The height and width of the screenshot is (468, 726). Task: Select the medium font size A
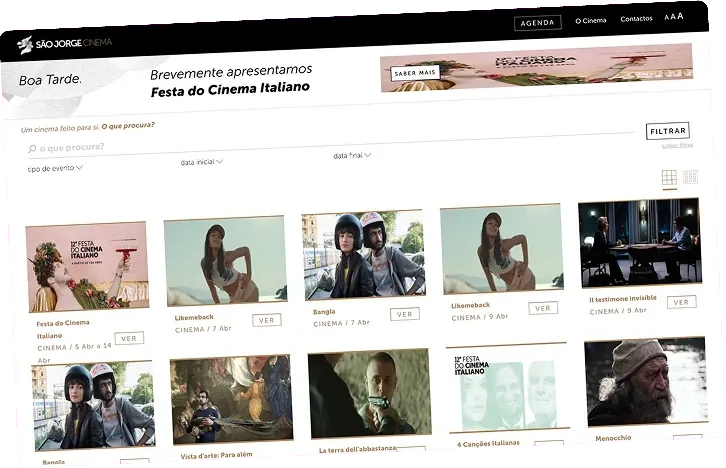(673, 17)
